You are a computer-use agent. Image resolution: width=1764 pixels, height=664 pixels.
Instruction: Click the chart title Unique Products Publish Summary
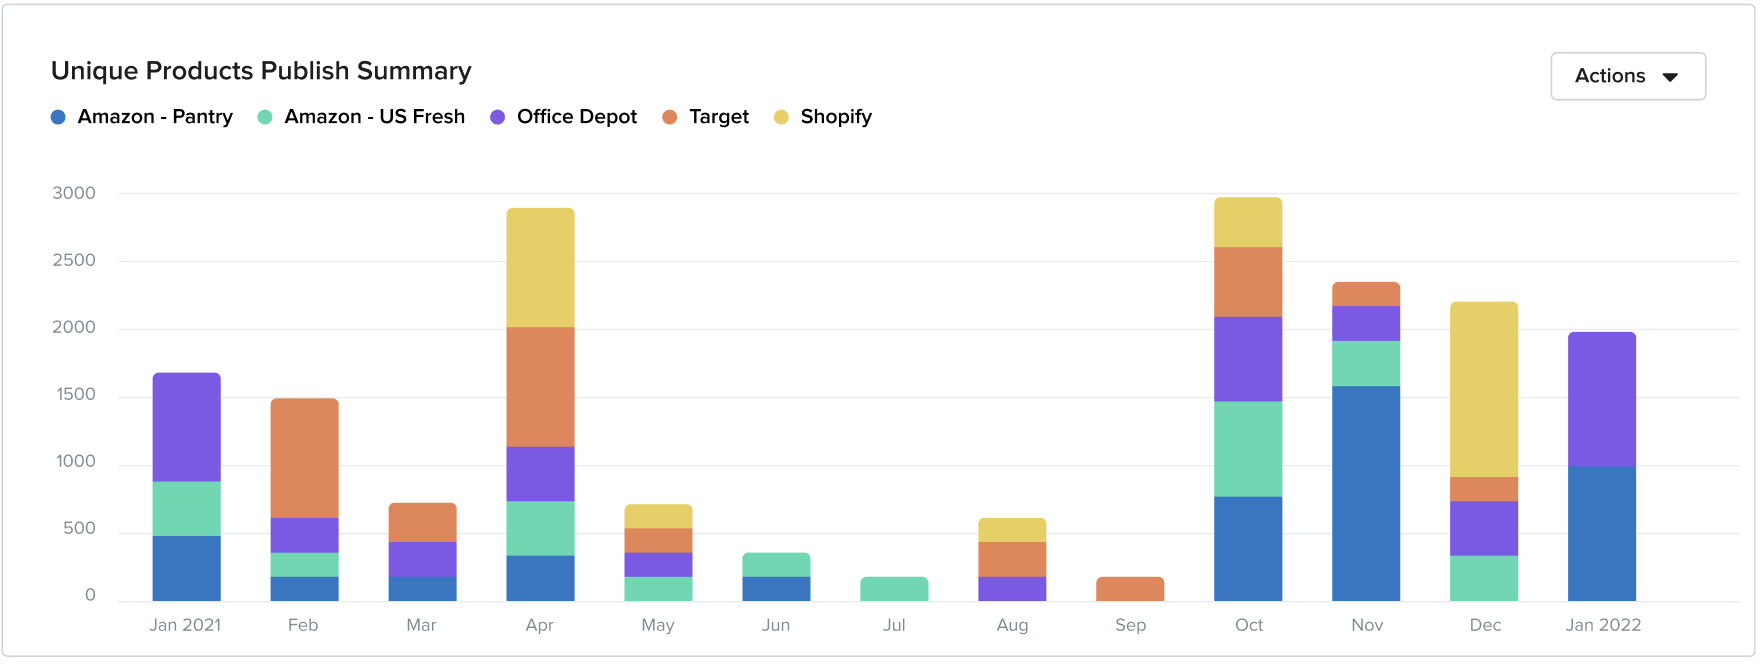pos(261,71)
